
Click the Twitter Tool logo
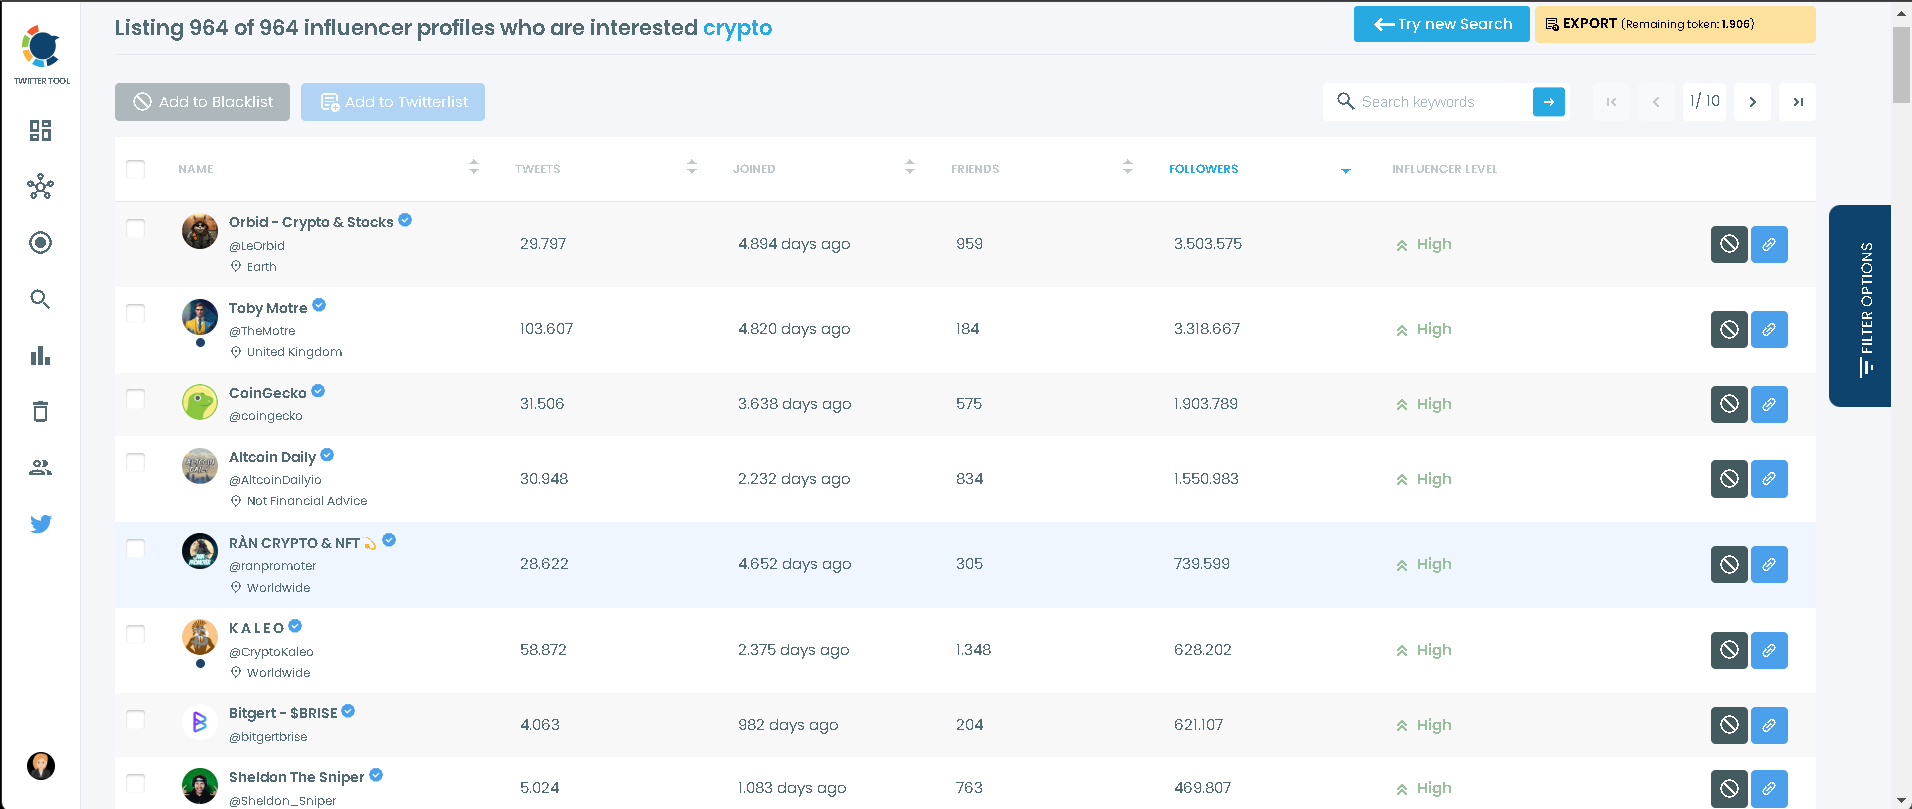click(x=41, y=55)
